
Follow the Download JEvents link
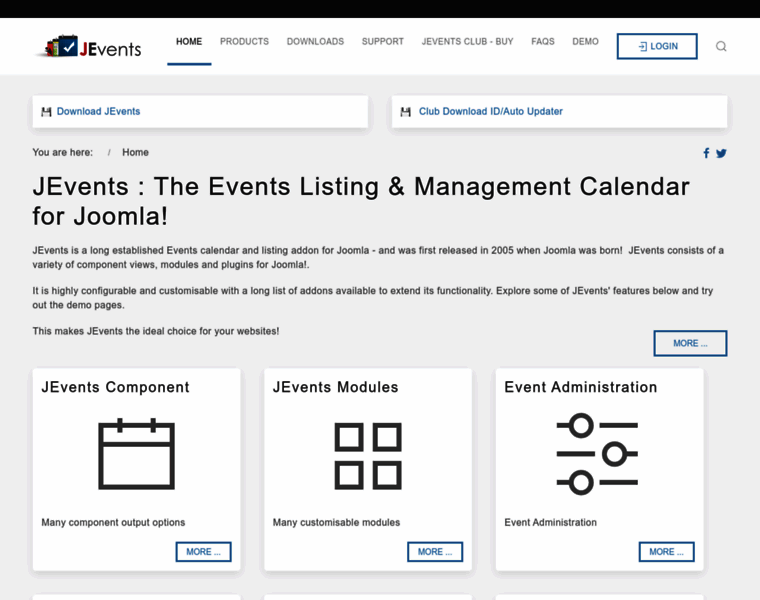click(x=98, y=111)
